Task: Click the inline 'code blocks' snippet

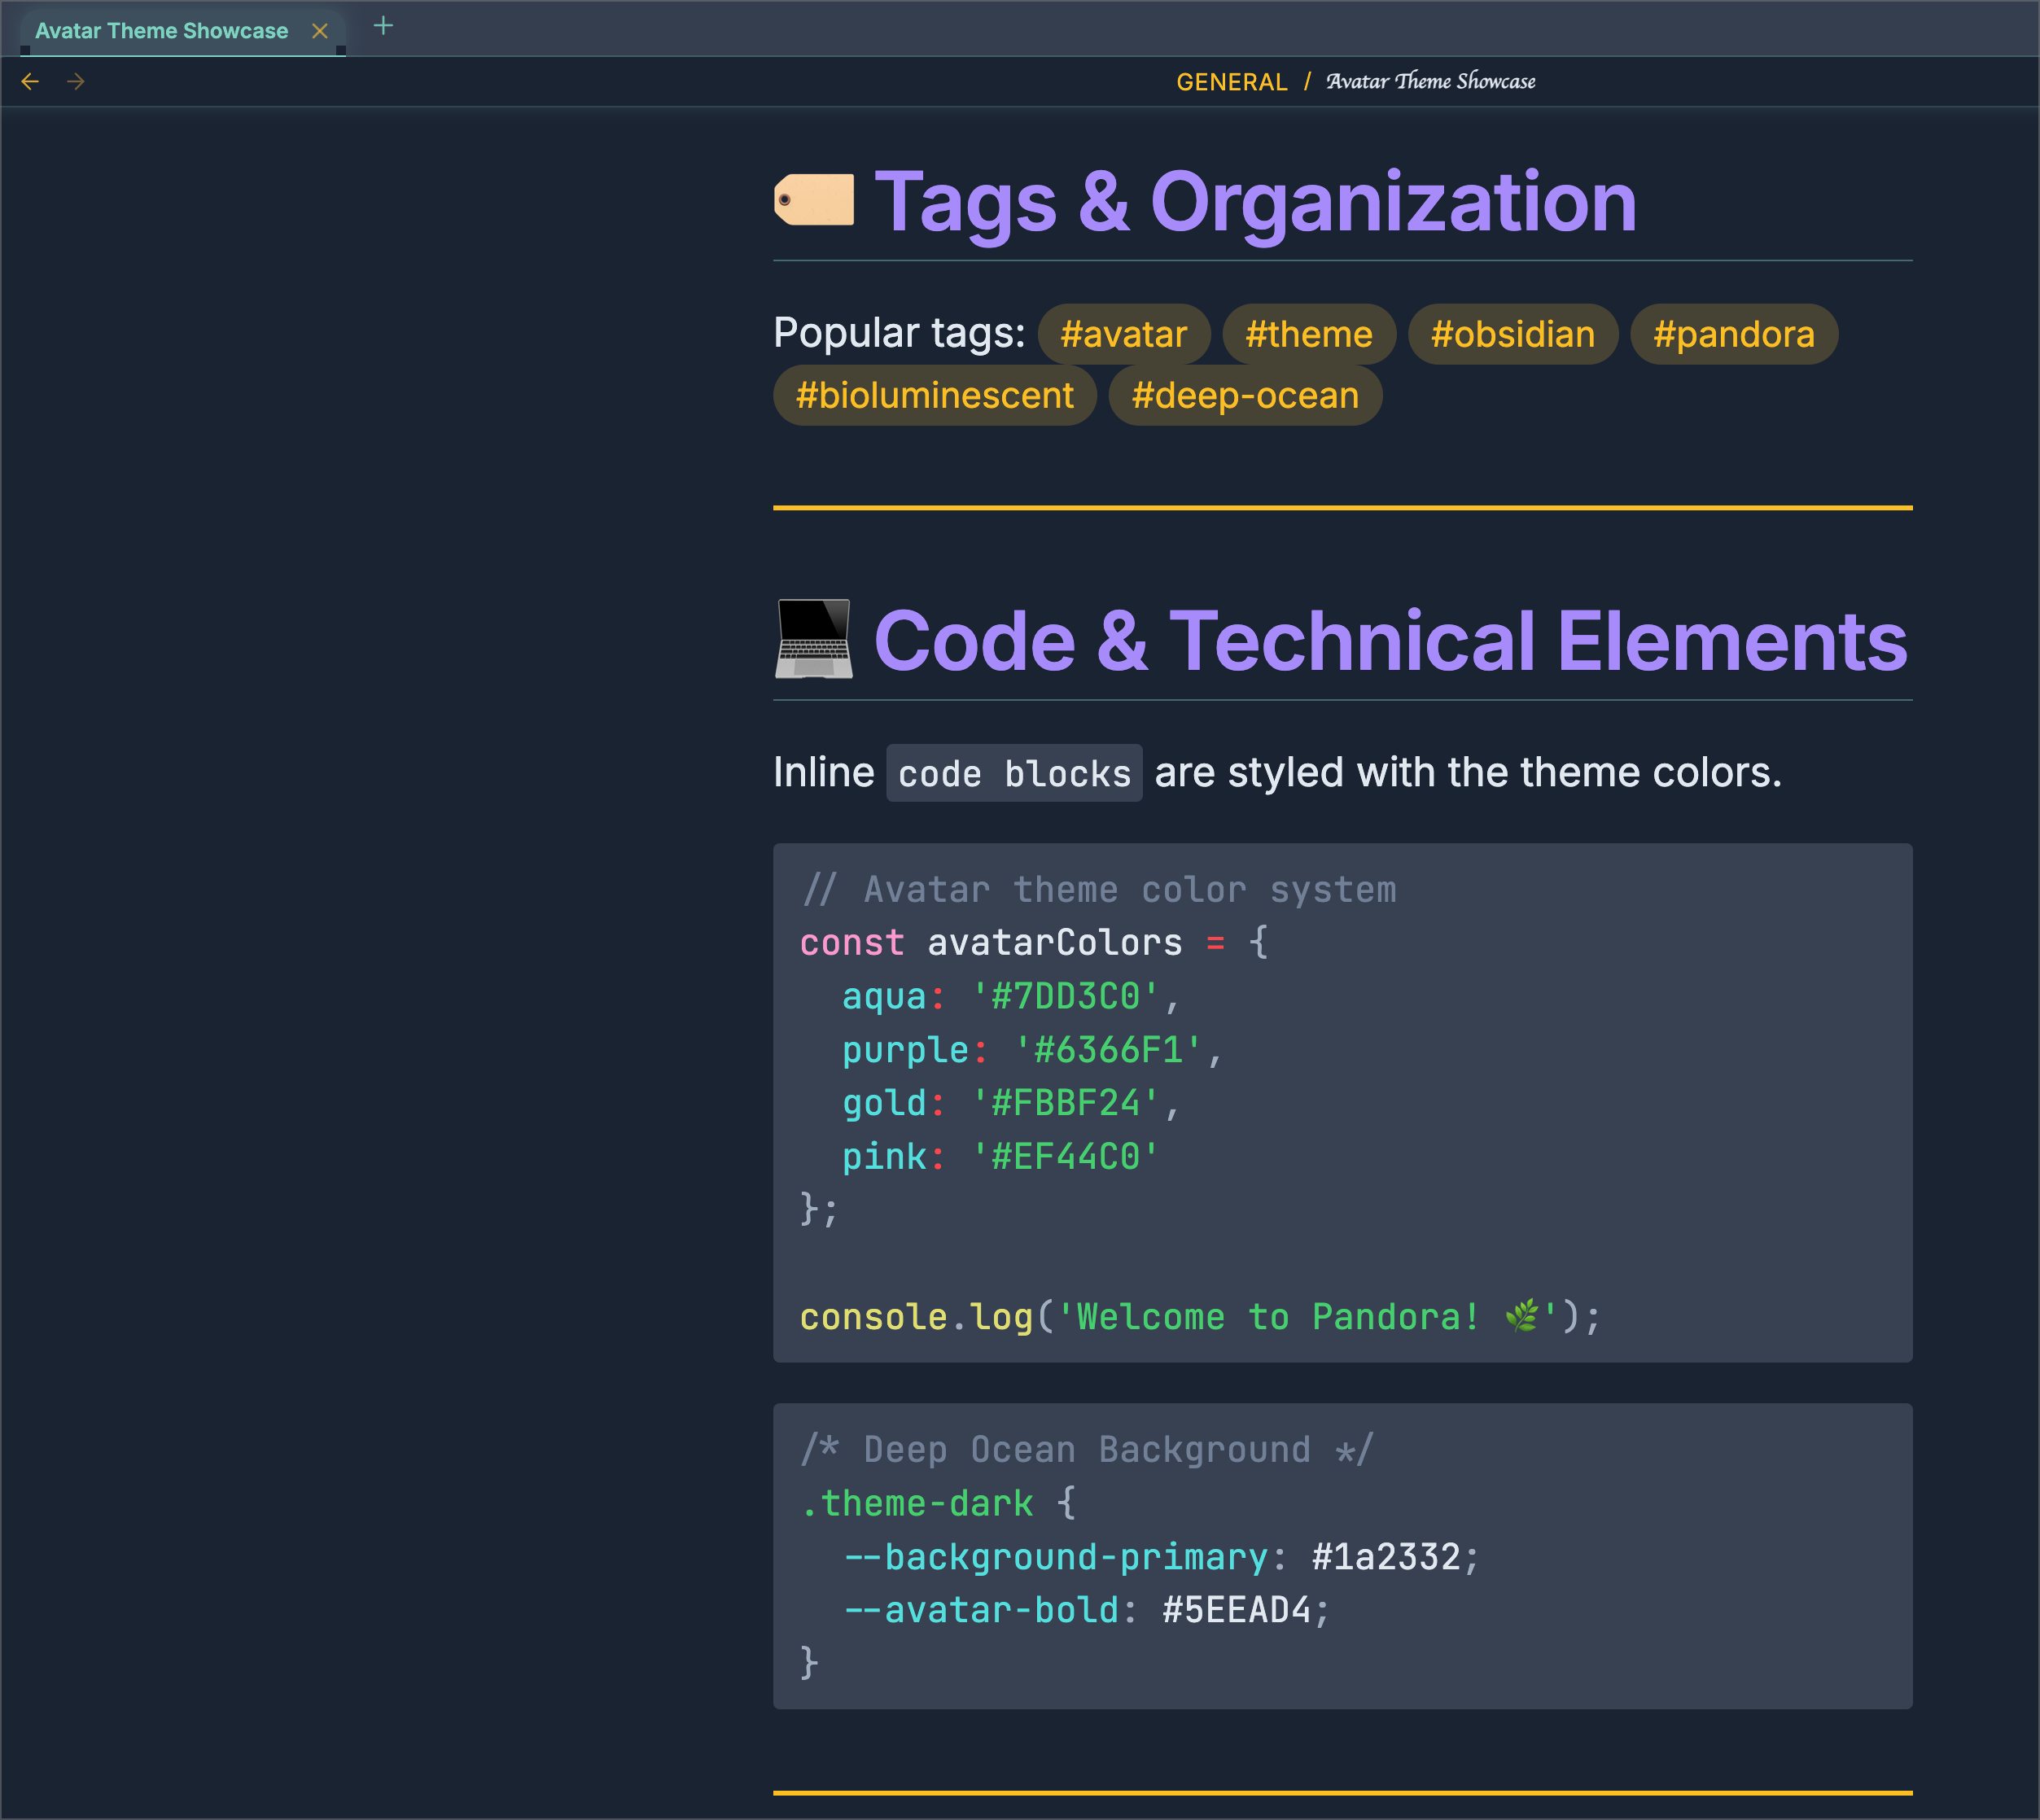Action: click(x=1014, y=773)
